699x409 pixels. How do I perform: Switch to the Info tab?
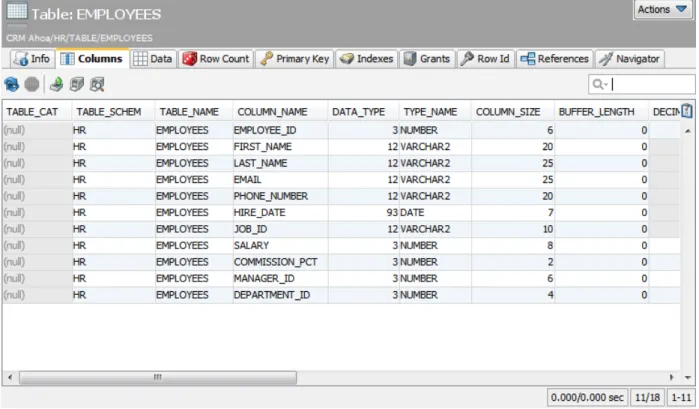32,59
